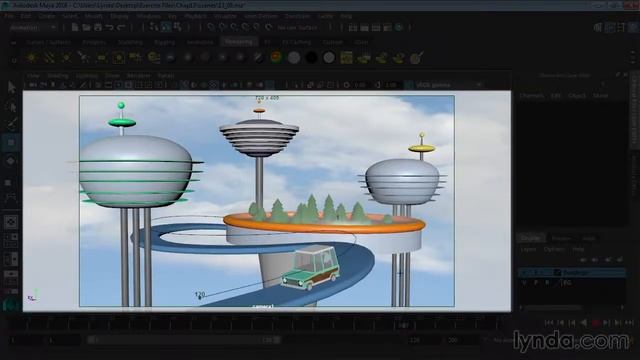Click the Open Scene folder icon
This screenshot has height=360, width=640.
86,27
